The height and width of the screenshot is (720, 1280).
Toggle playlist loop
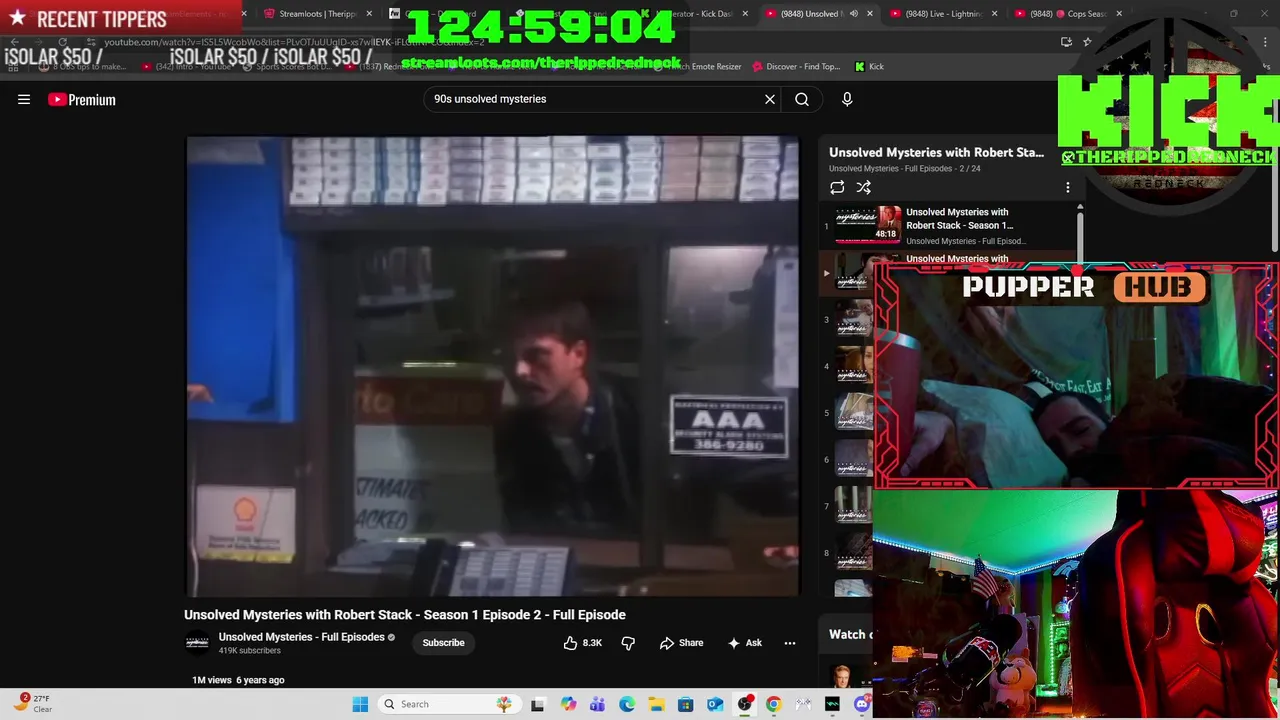coord(837,187)
